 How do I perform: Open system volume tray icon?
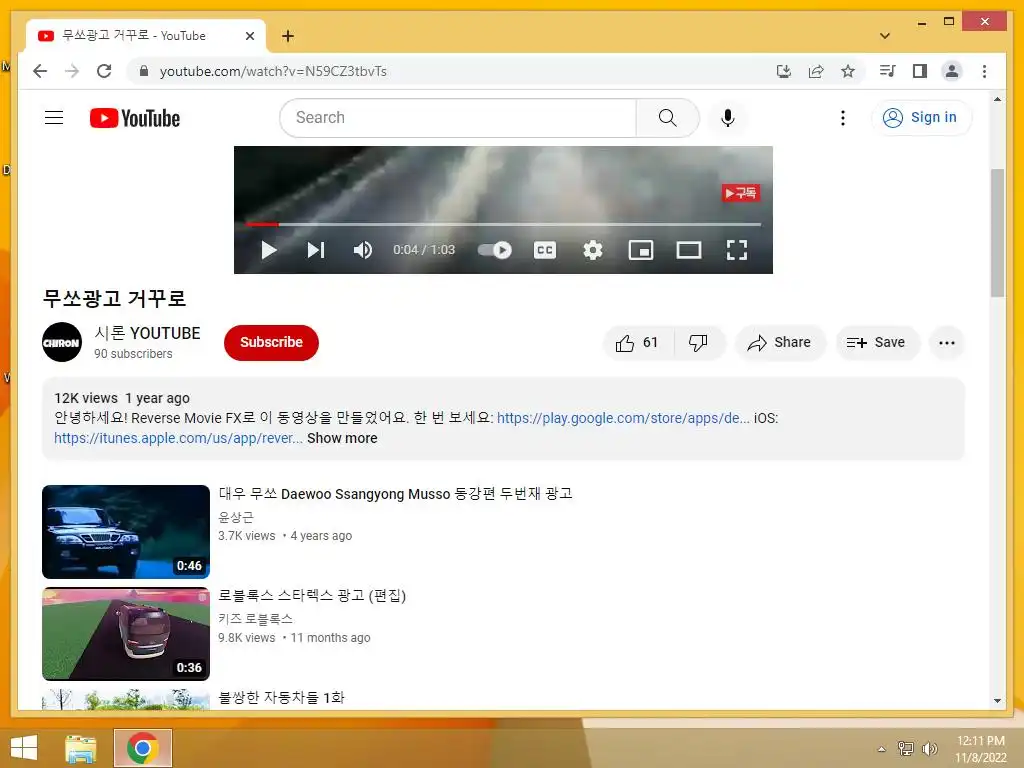(929, 748)
